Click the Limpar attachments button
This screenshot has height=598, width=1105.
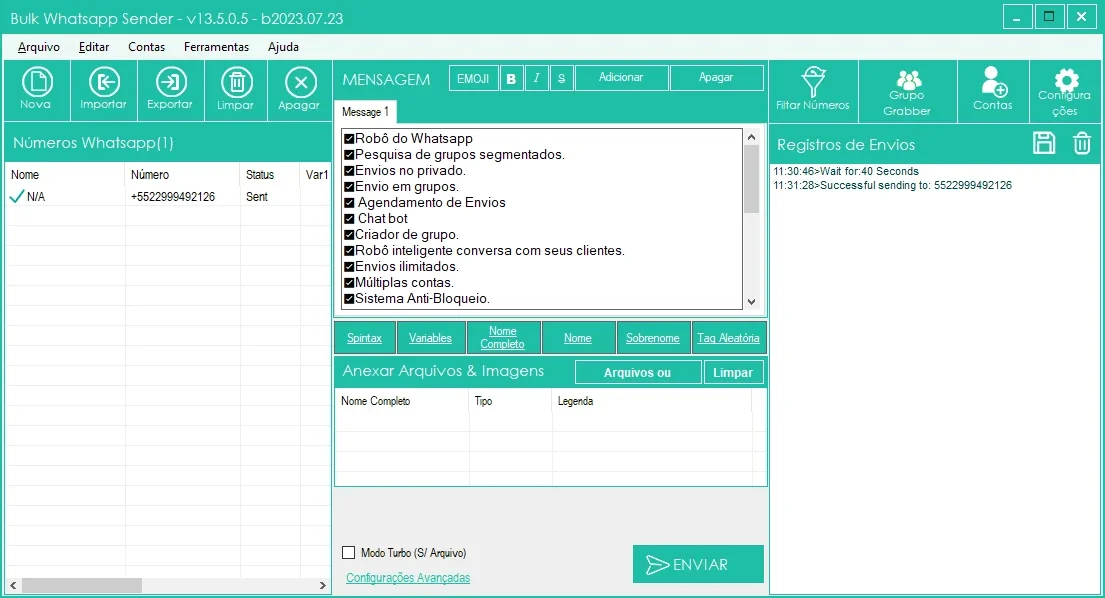point(733,373)
